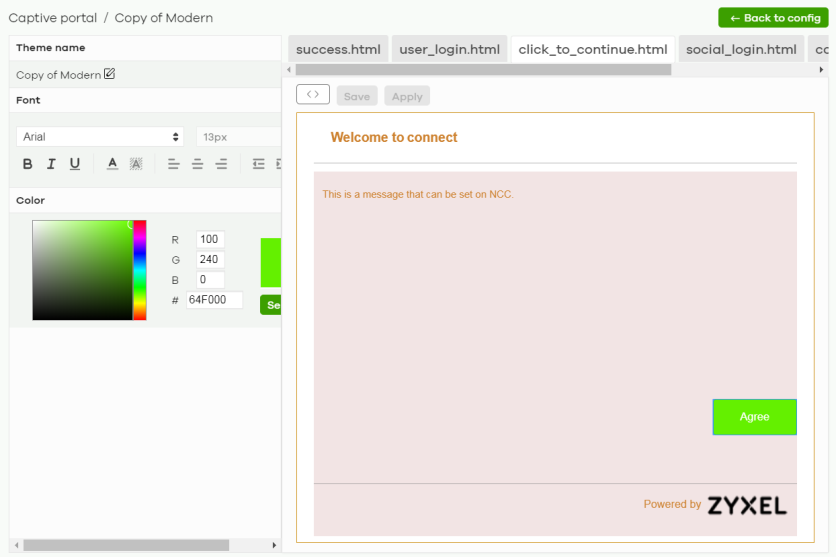Open the user_login.html tab
This screenshot has height=557, width=836.
tap(449, 49)
